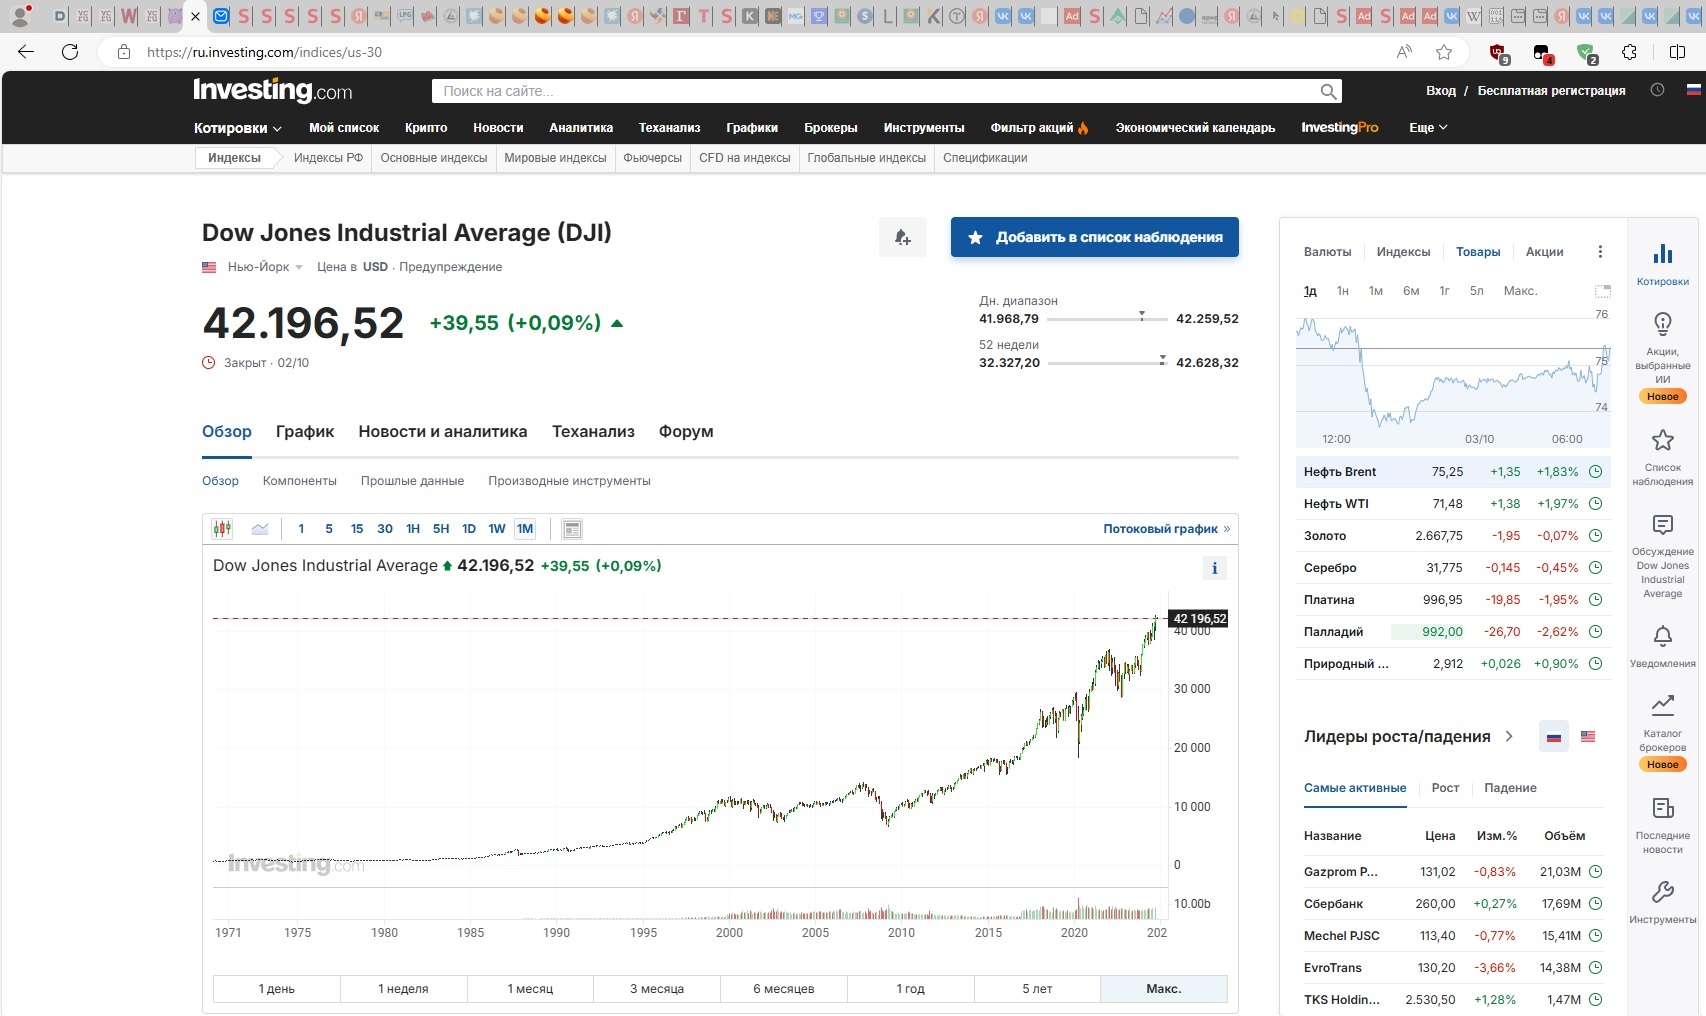Open Компоненты sub-link
The width and height of the screenshot is (1706, 1016).
(300, 481)
